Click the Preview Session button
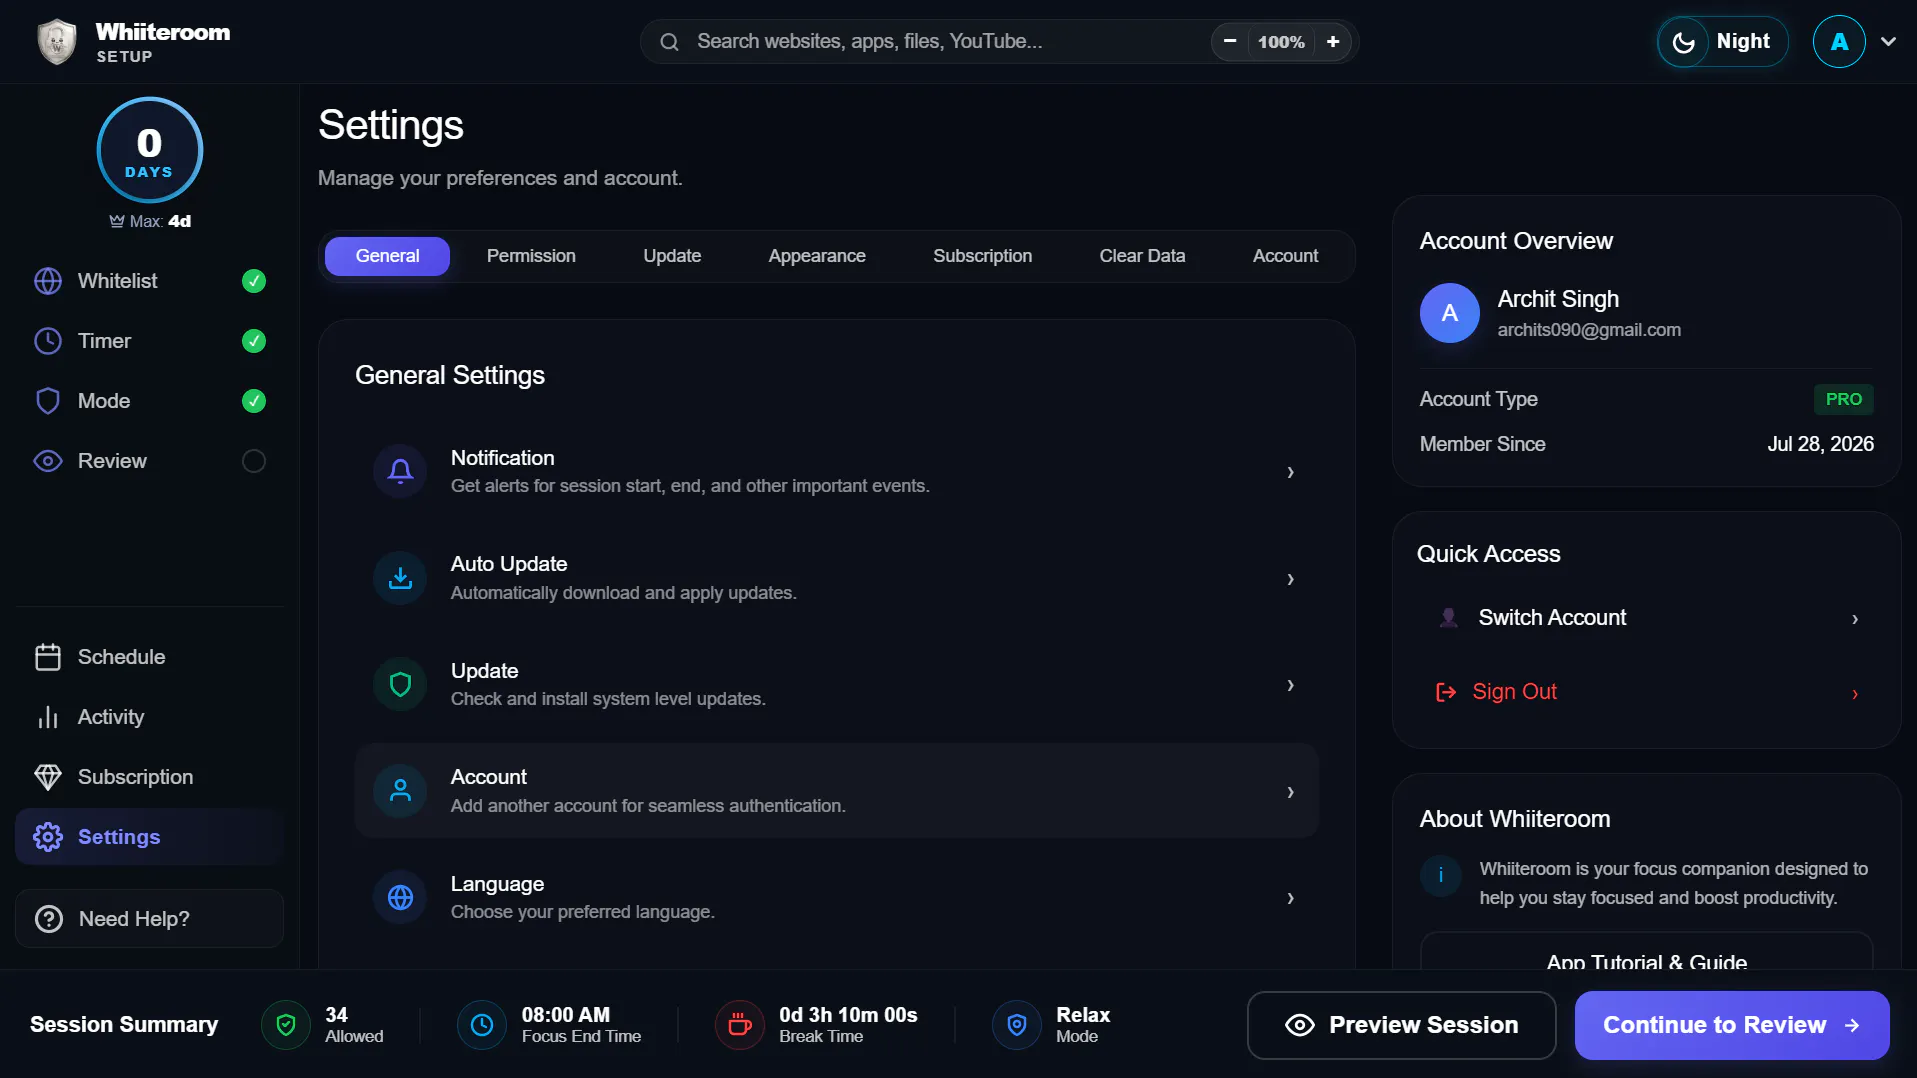This screenshot has height=1078, width=1917. point(1401,1025)
